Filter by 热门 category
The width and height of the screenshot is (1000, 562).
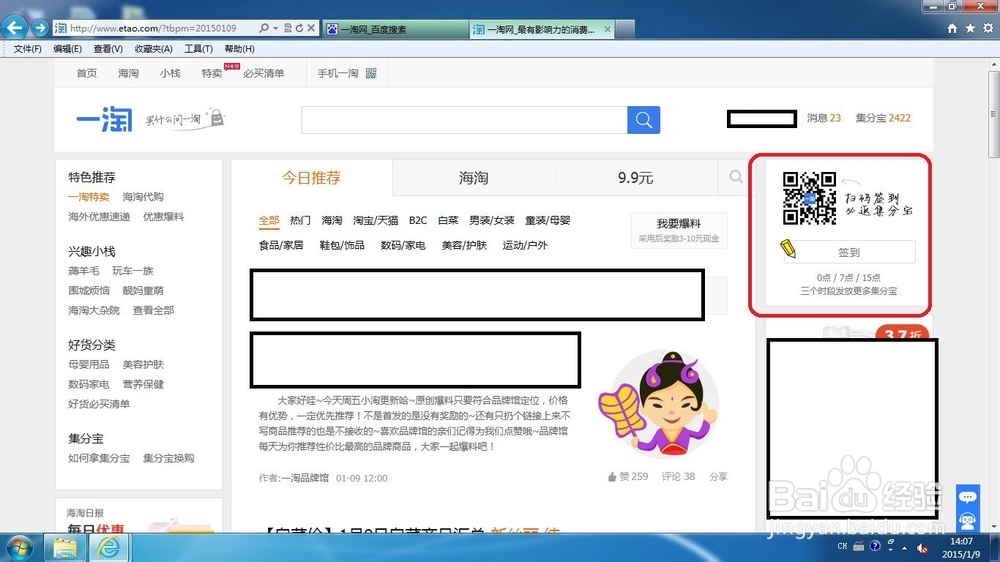[x=300, y=220]
